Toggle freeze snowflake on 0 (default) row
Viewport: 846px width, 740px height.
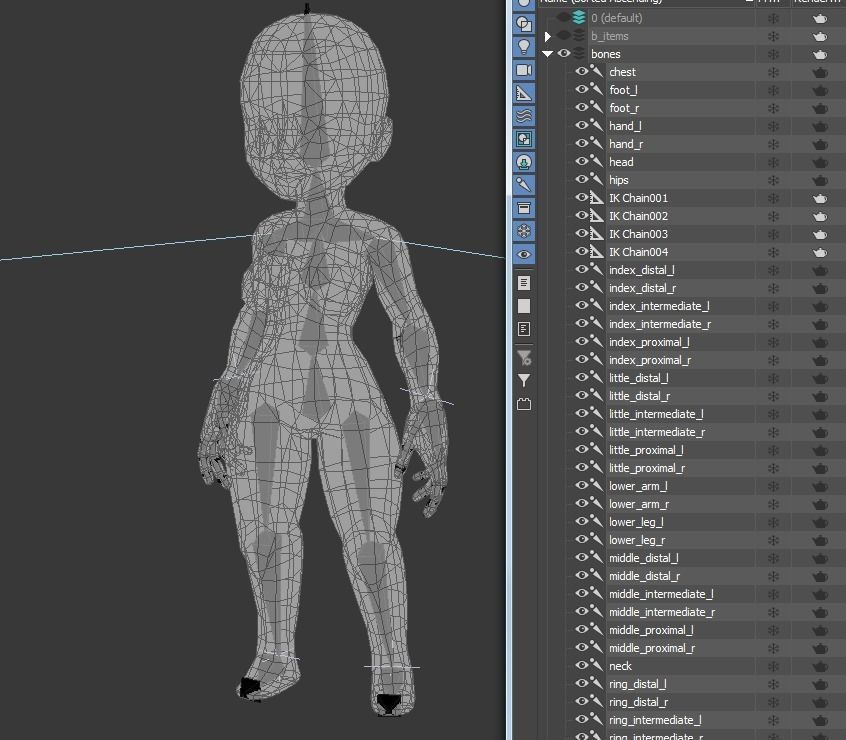(x=773, y=18)
